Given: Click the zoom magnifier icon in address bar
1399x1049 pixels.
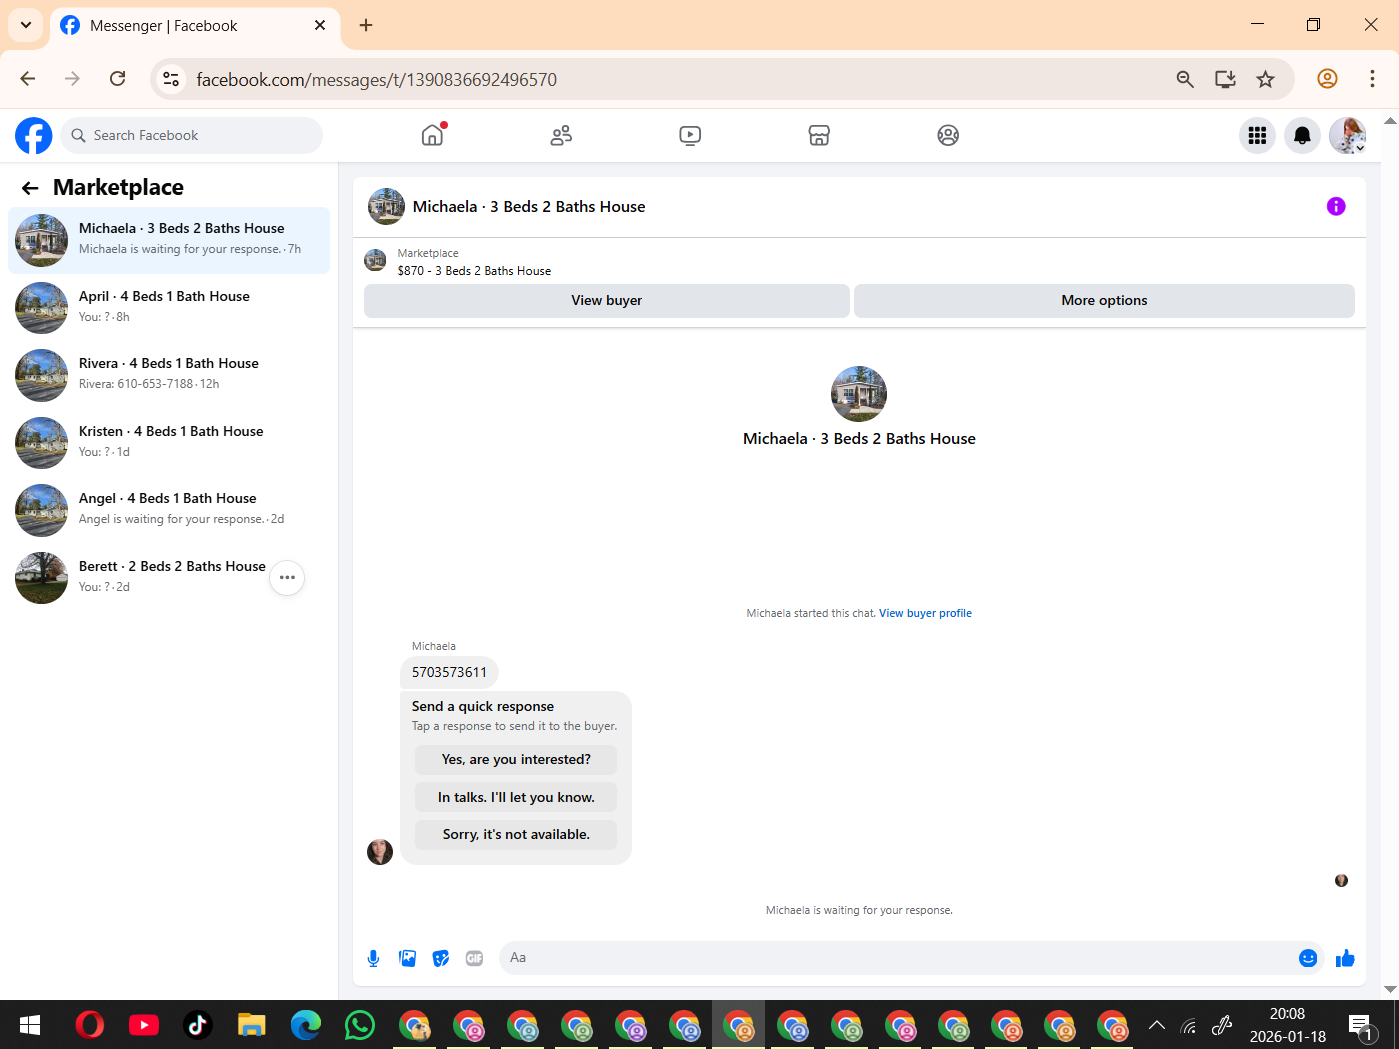Looking at the screenshot, I should coord(1185,79).
